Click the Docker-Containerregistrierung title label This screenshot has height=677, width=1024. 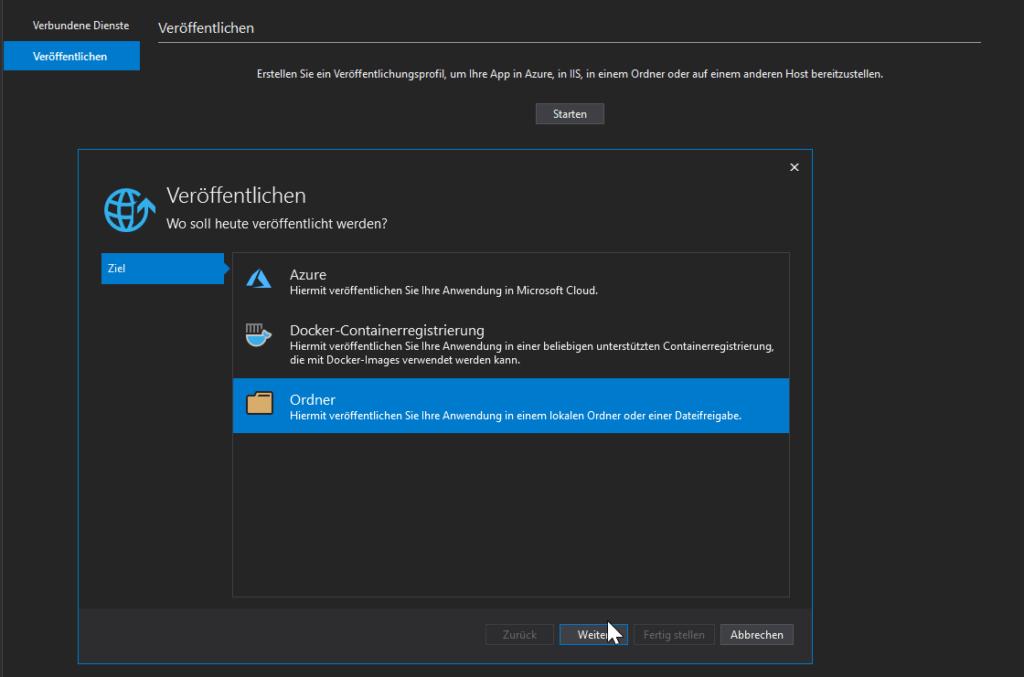coord(386,329)
